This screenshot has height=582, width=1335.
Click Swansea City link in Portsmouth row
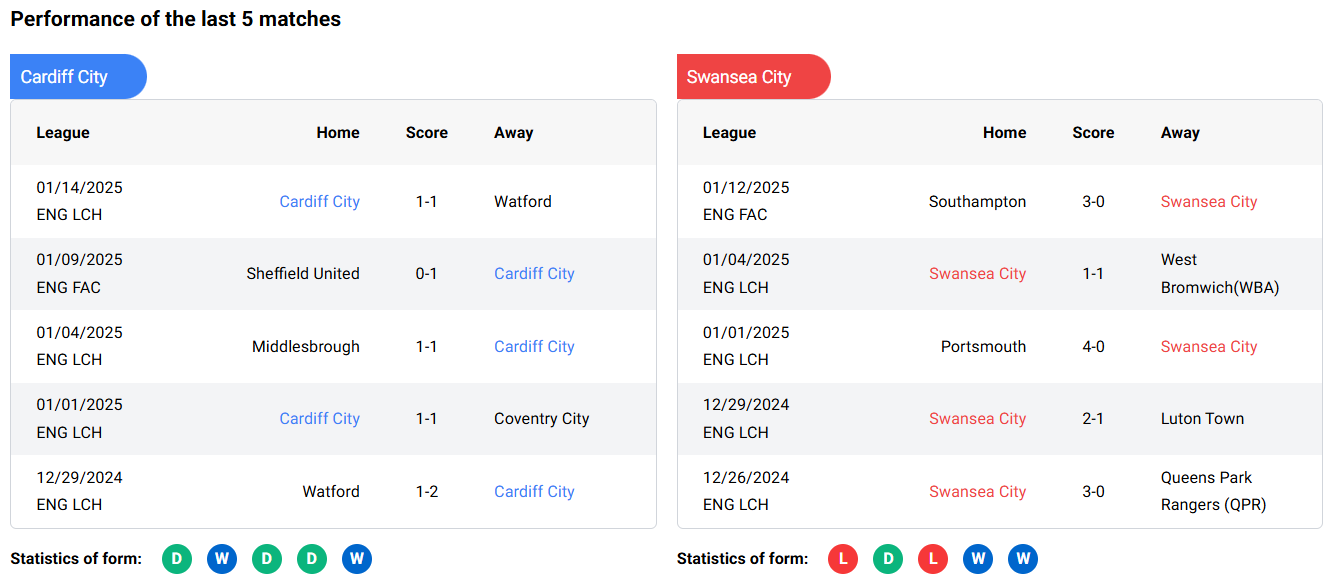click(x=1208, y=347)
